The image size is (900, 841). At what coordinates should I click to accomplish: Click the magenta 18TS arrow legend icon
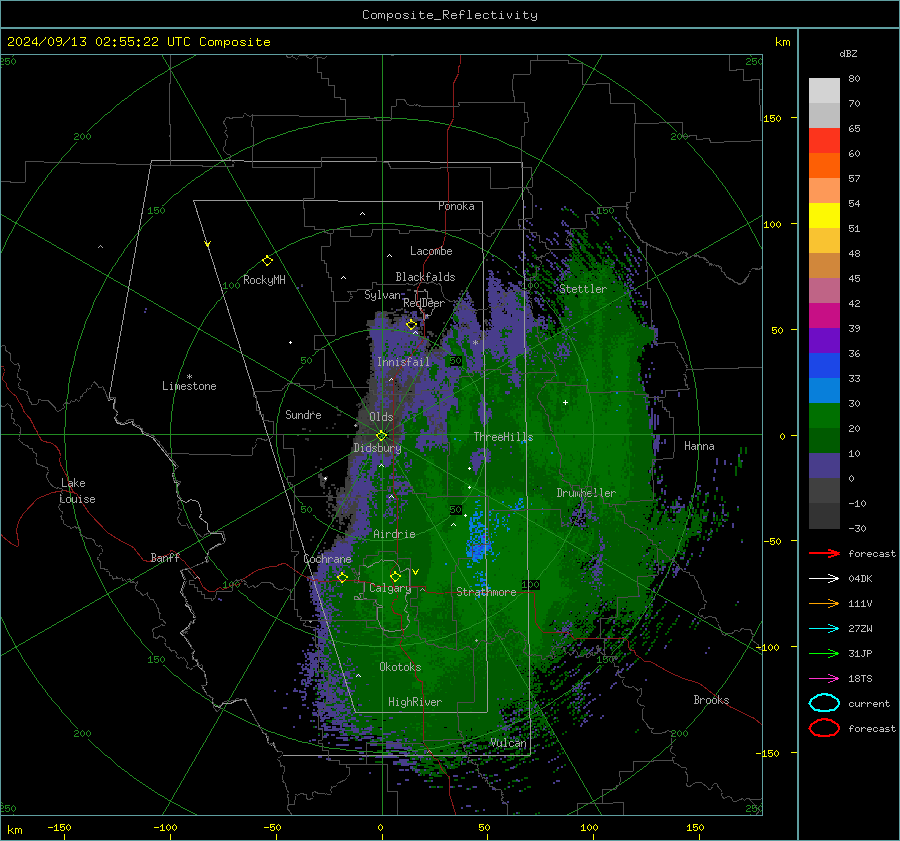tap(824, 679)
